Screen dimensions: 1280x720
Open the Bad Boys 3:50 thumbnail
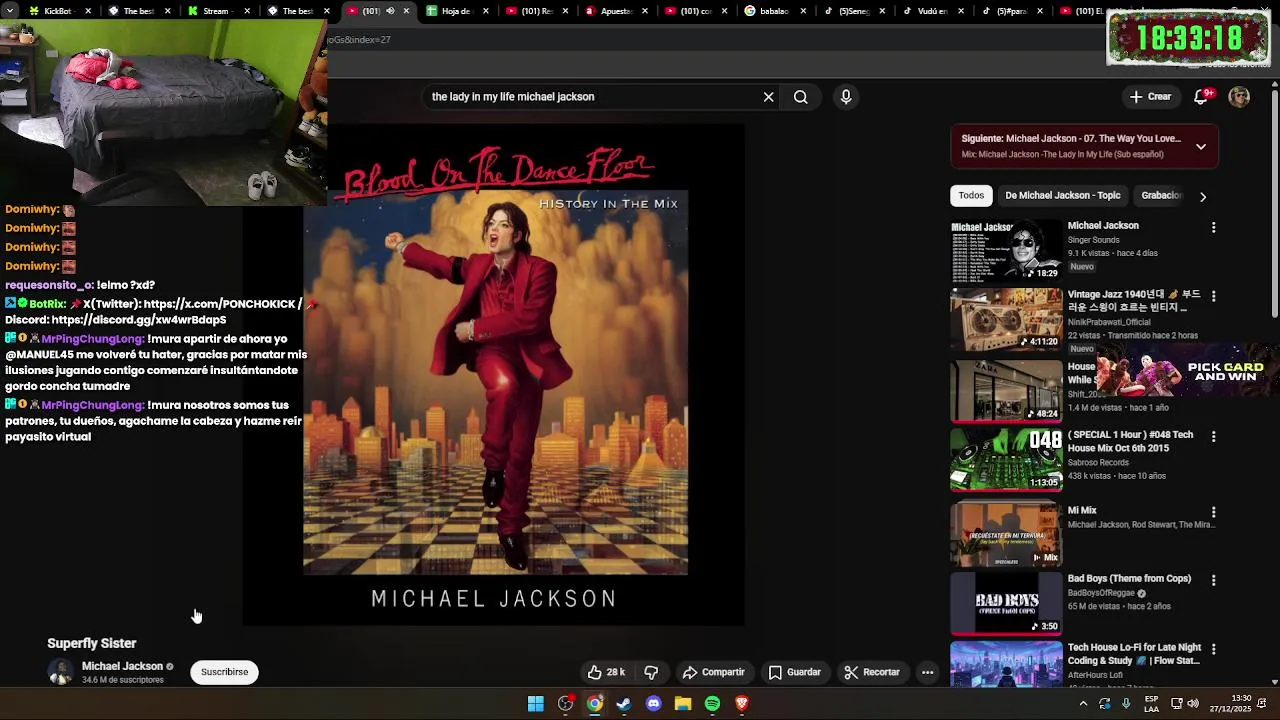1006,603
